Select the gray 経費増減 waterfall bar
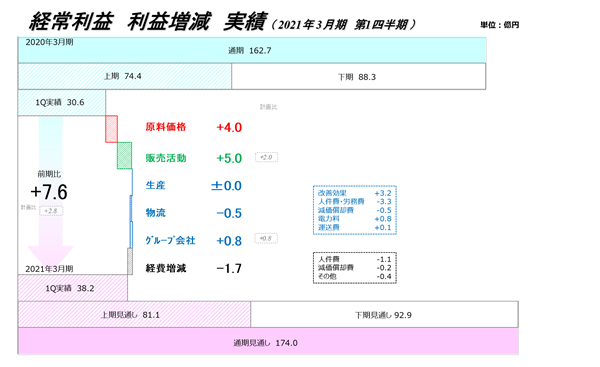The width and height of the screenshot is (600, 367). click(130, 261)
